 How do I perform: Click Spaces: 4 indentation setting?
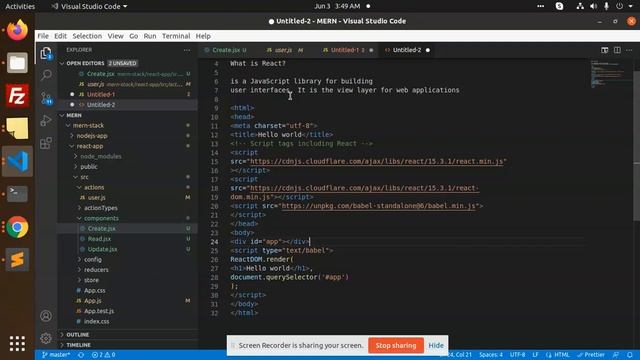click(491, 355)
